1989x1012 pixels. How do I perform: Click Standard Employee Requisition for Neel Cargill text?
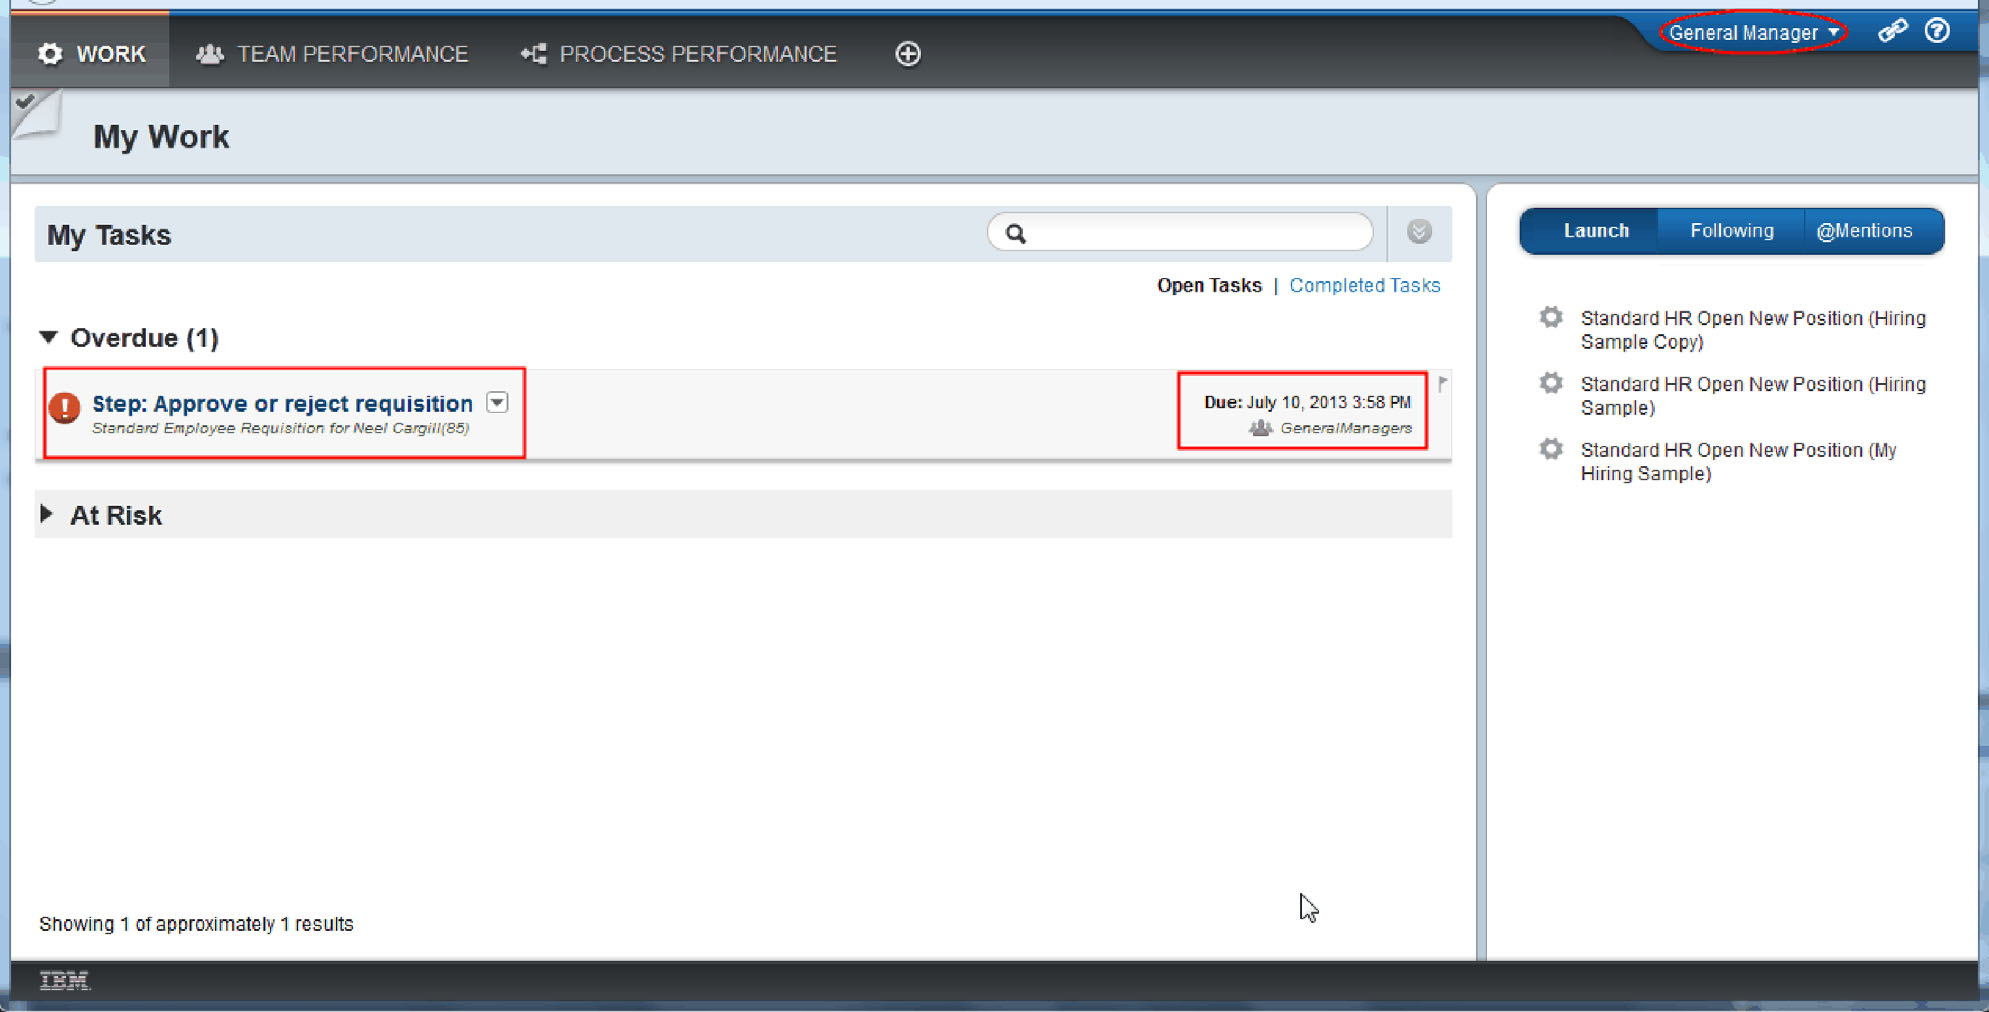click(x=280, y=428)
